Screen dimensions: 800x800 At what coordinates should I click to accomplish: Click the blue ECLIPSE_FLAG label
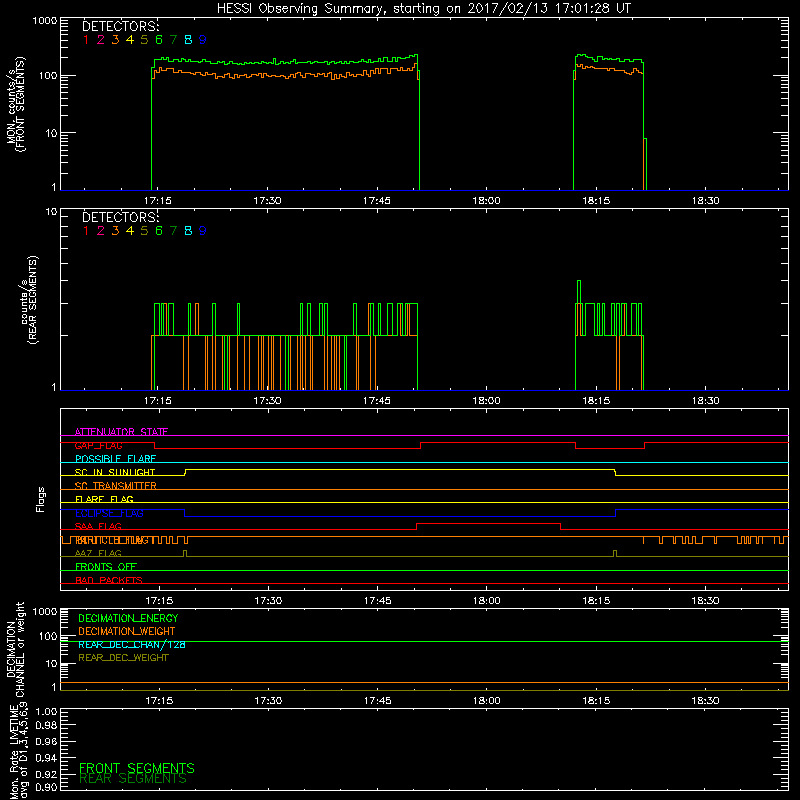point(109,513)
